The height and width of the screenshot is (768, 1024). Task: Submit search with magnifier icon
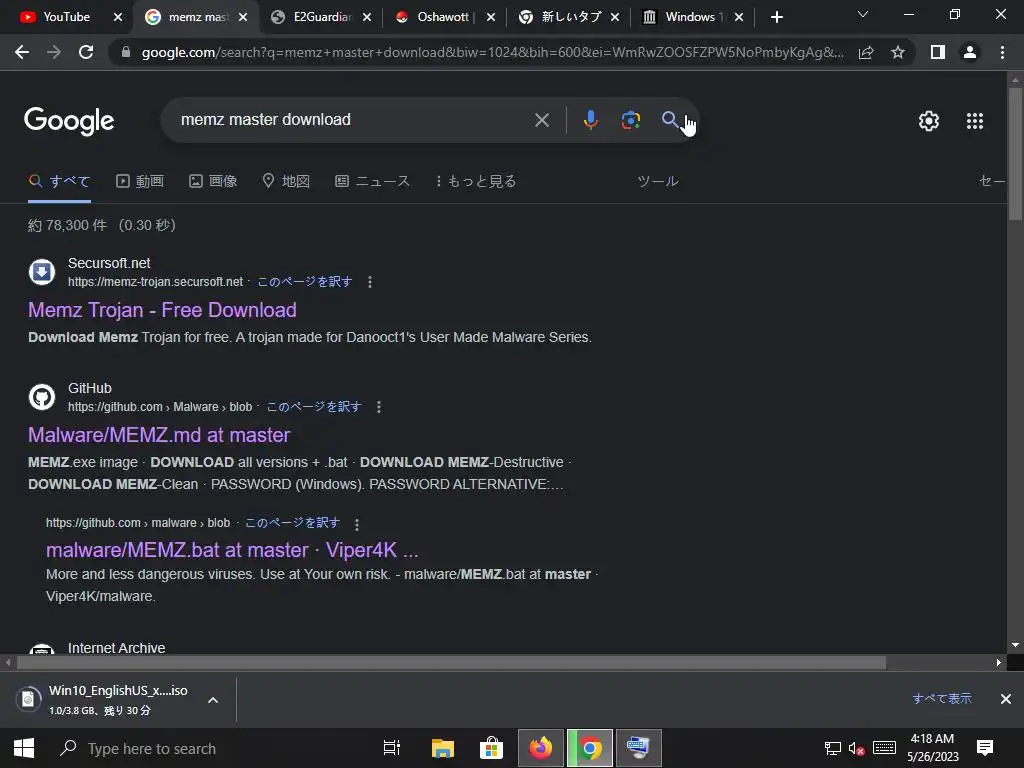[x=670, y=120]
